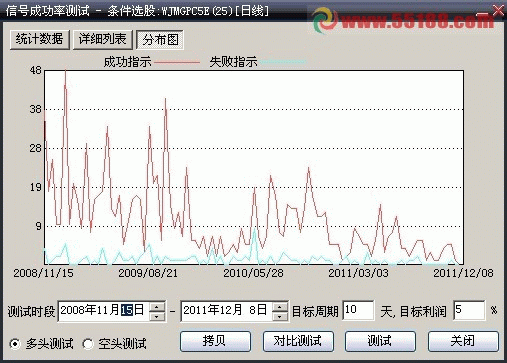Decrease the start date with down arrow
507x363 pixels.
(x=157, y=316)
